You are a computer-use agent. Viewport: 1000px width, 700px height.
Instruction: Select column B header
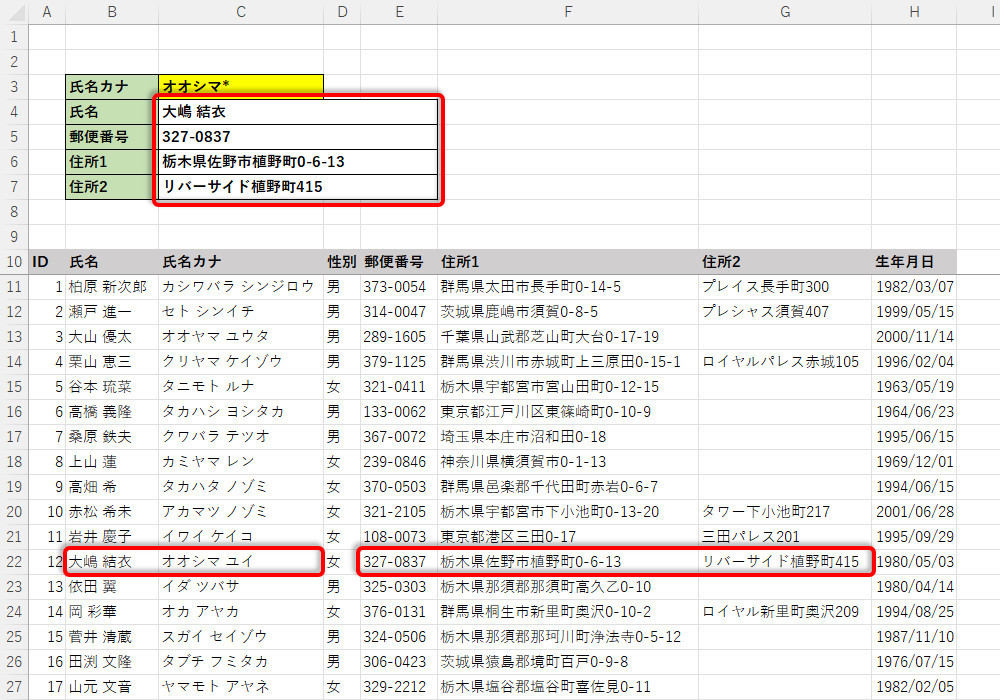click(x=112, y=11)
